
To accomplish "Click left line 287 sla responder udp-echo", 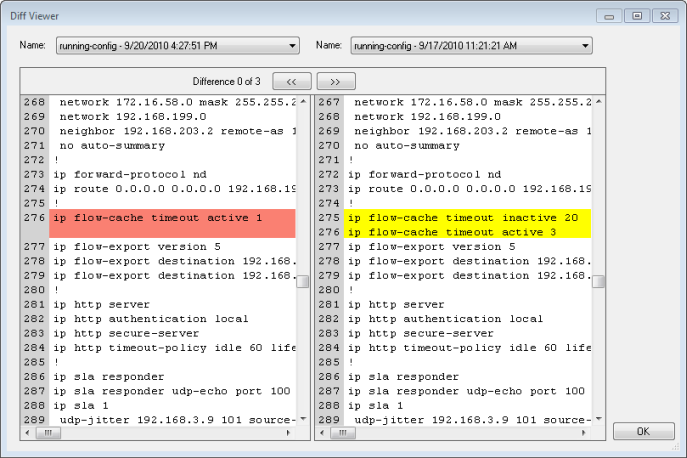I will tap(172, 391).
